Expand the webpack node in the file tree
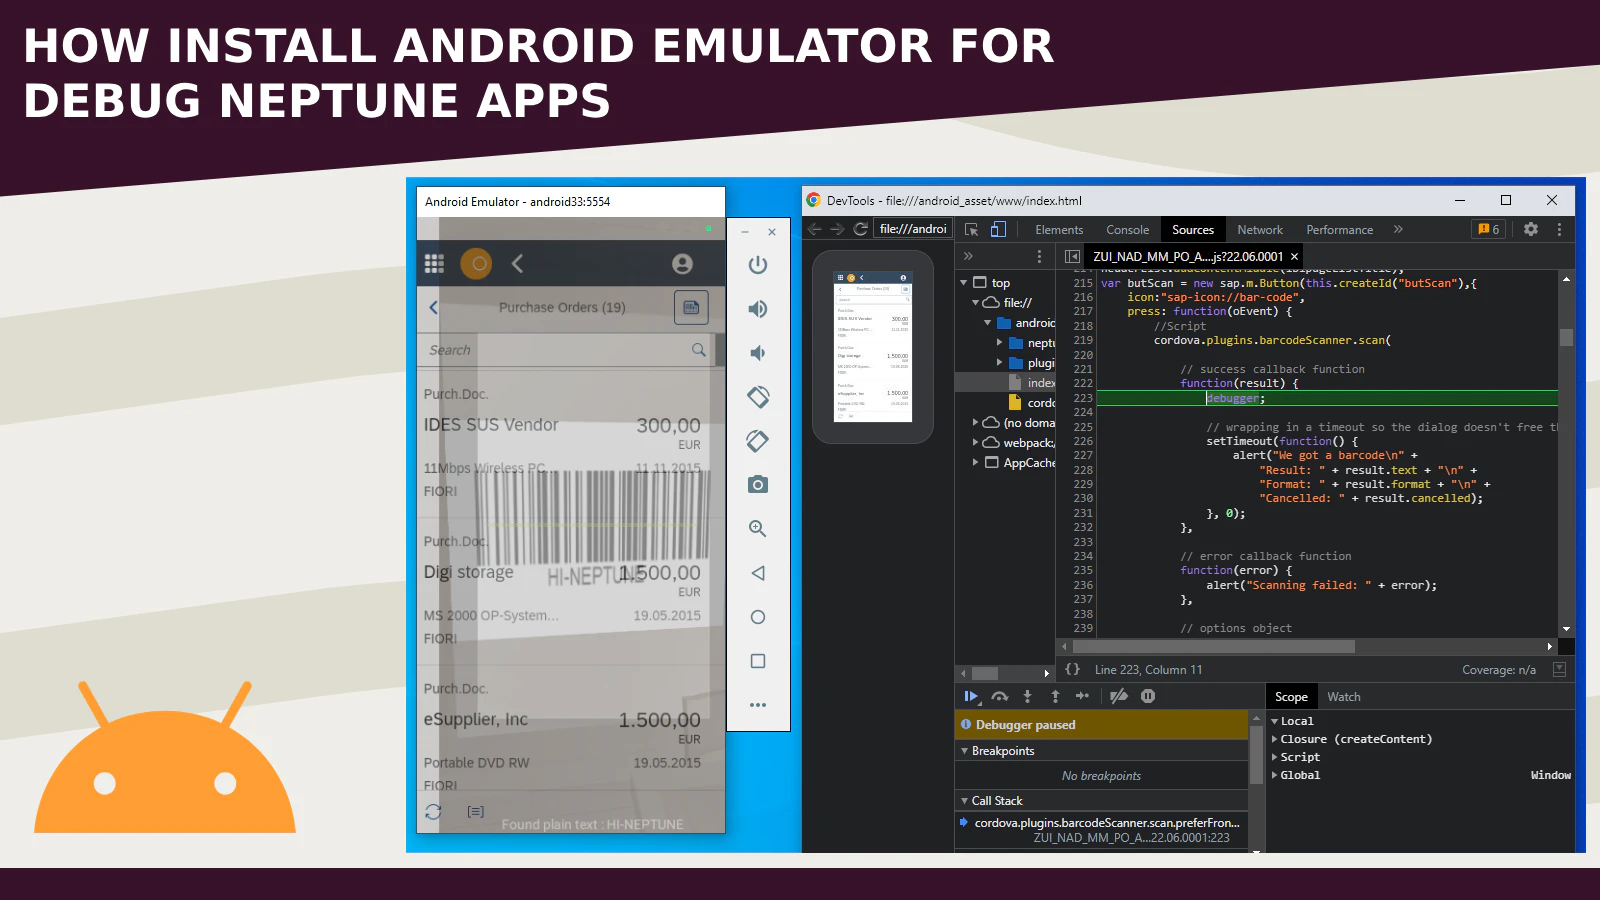This screenshot has width=1600, height=900. click(977, 442)
